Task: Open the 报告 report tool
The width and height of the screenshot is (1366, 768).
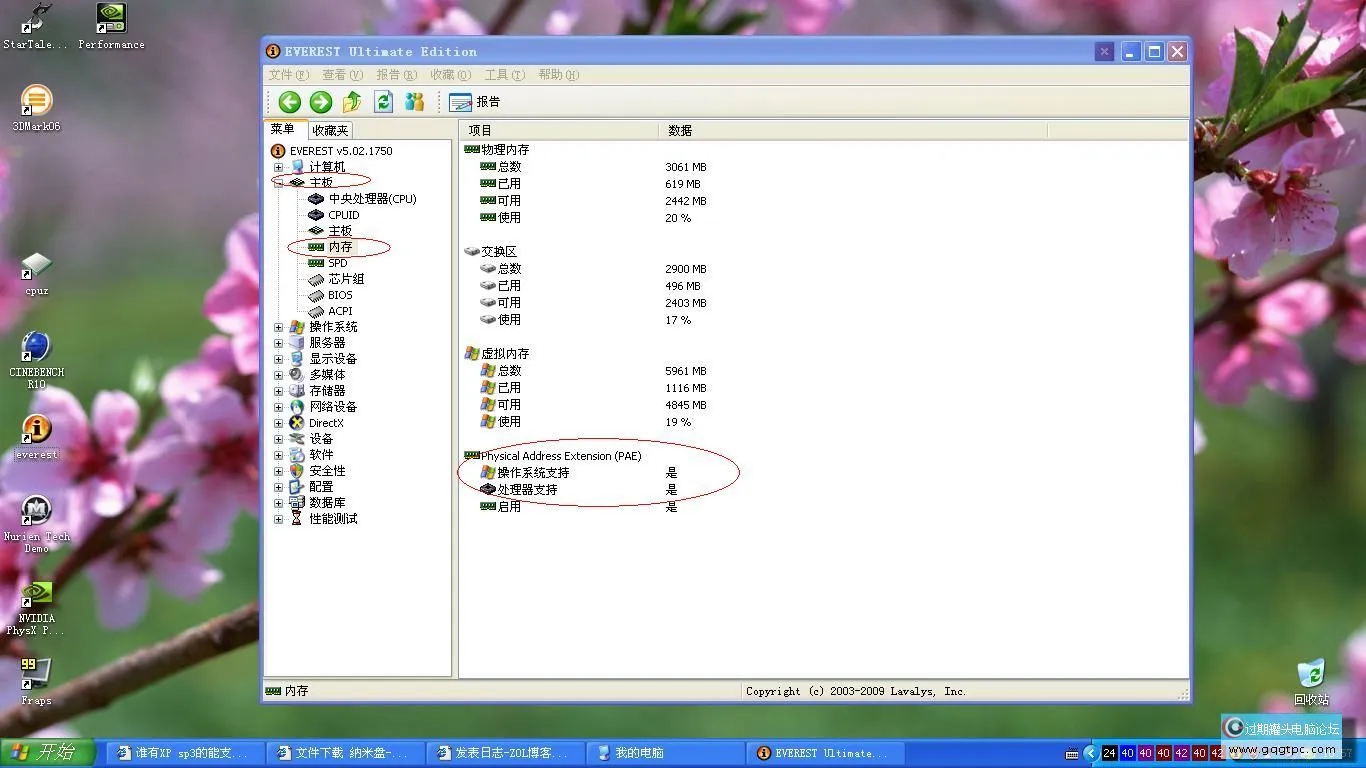Action: [x=472, y=101]
